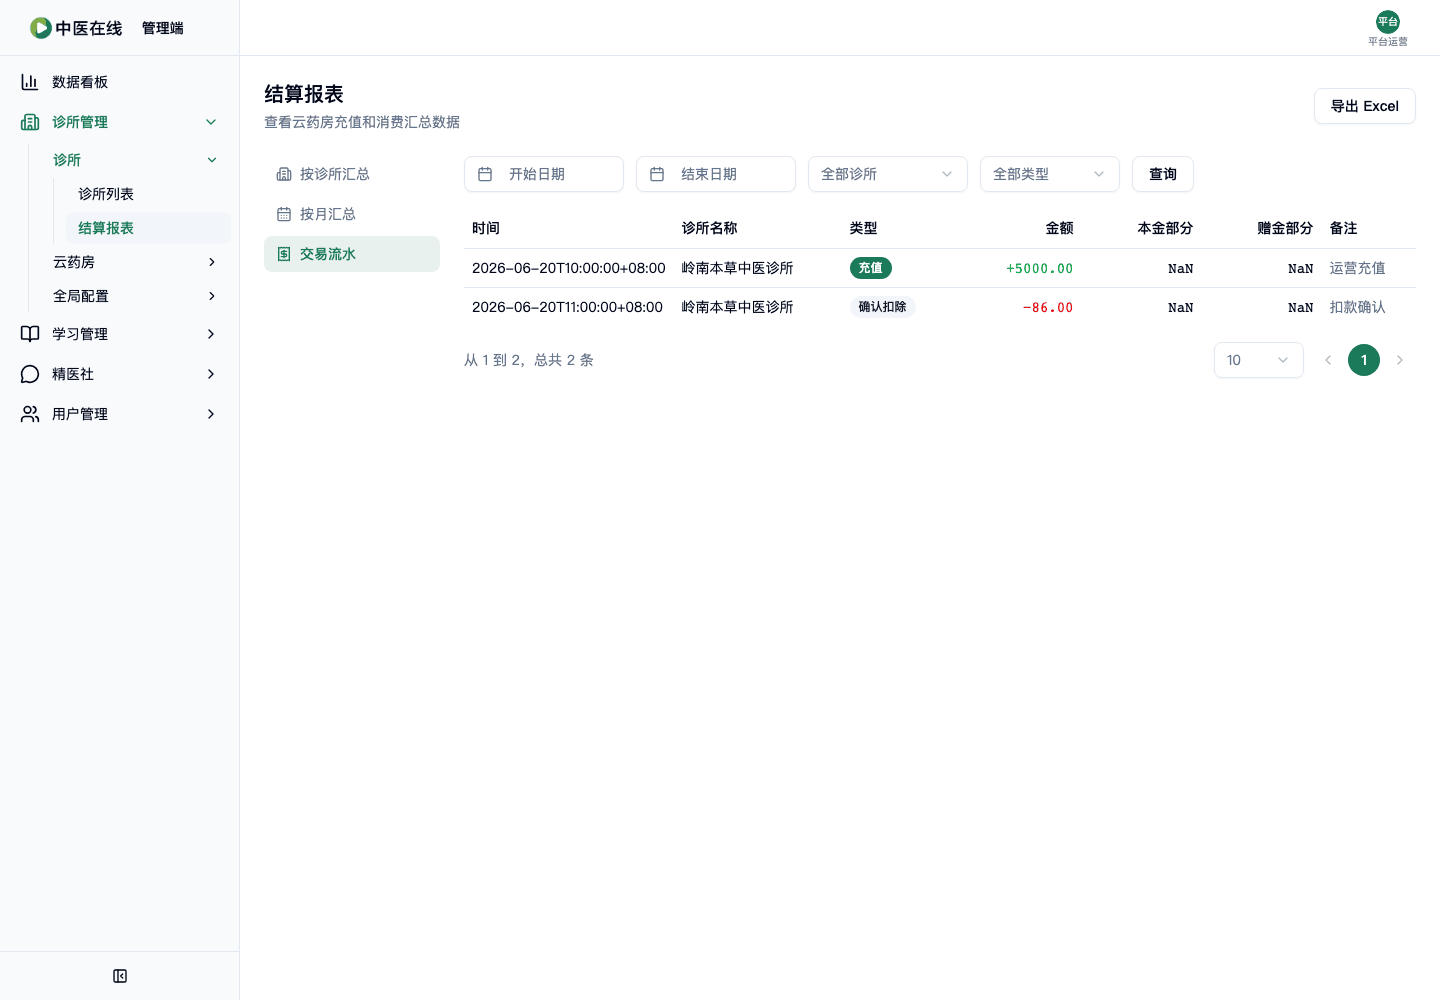The height and width of the screenshot is (1000, 1440).
Task: Click the 备注 column header
Action: (1344, 228)
